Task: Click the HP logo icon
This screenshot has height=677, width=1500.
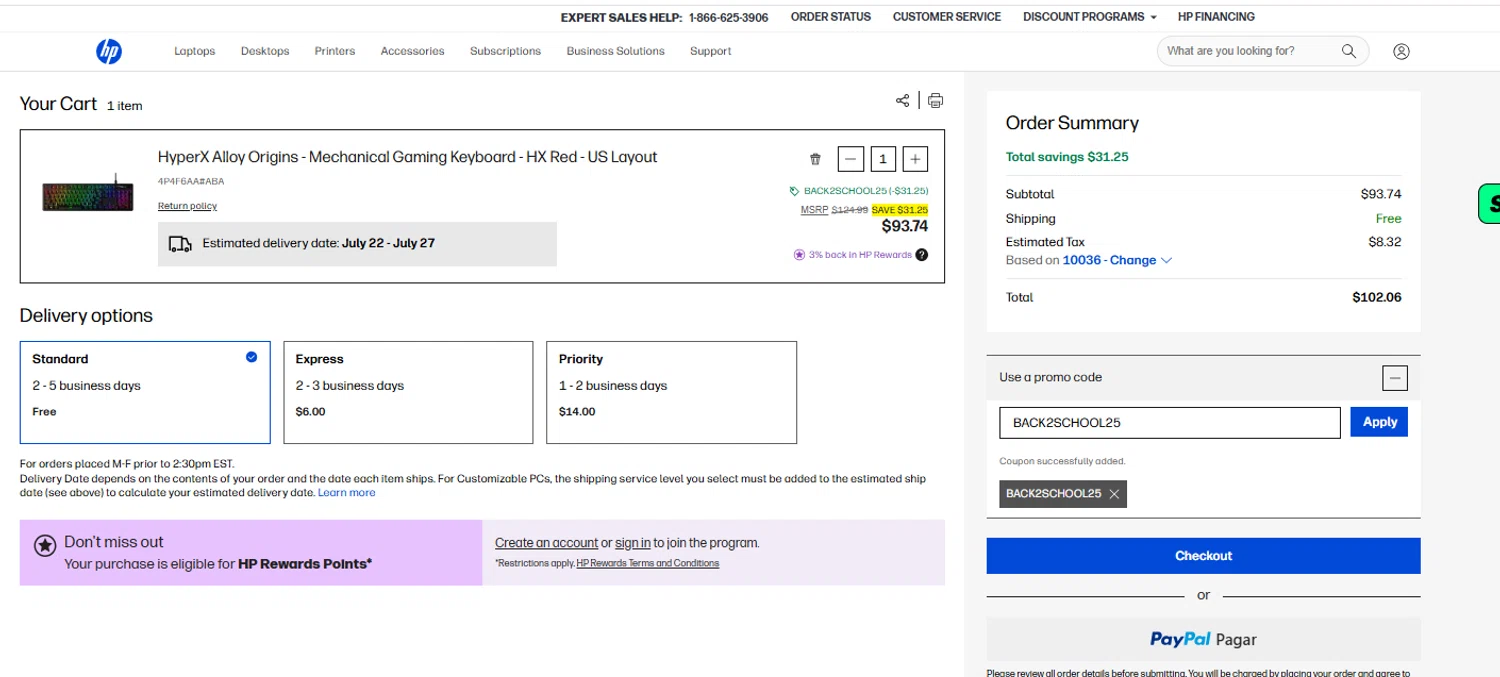Action: tap(109, 51)
